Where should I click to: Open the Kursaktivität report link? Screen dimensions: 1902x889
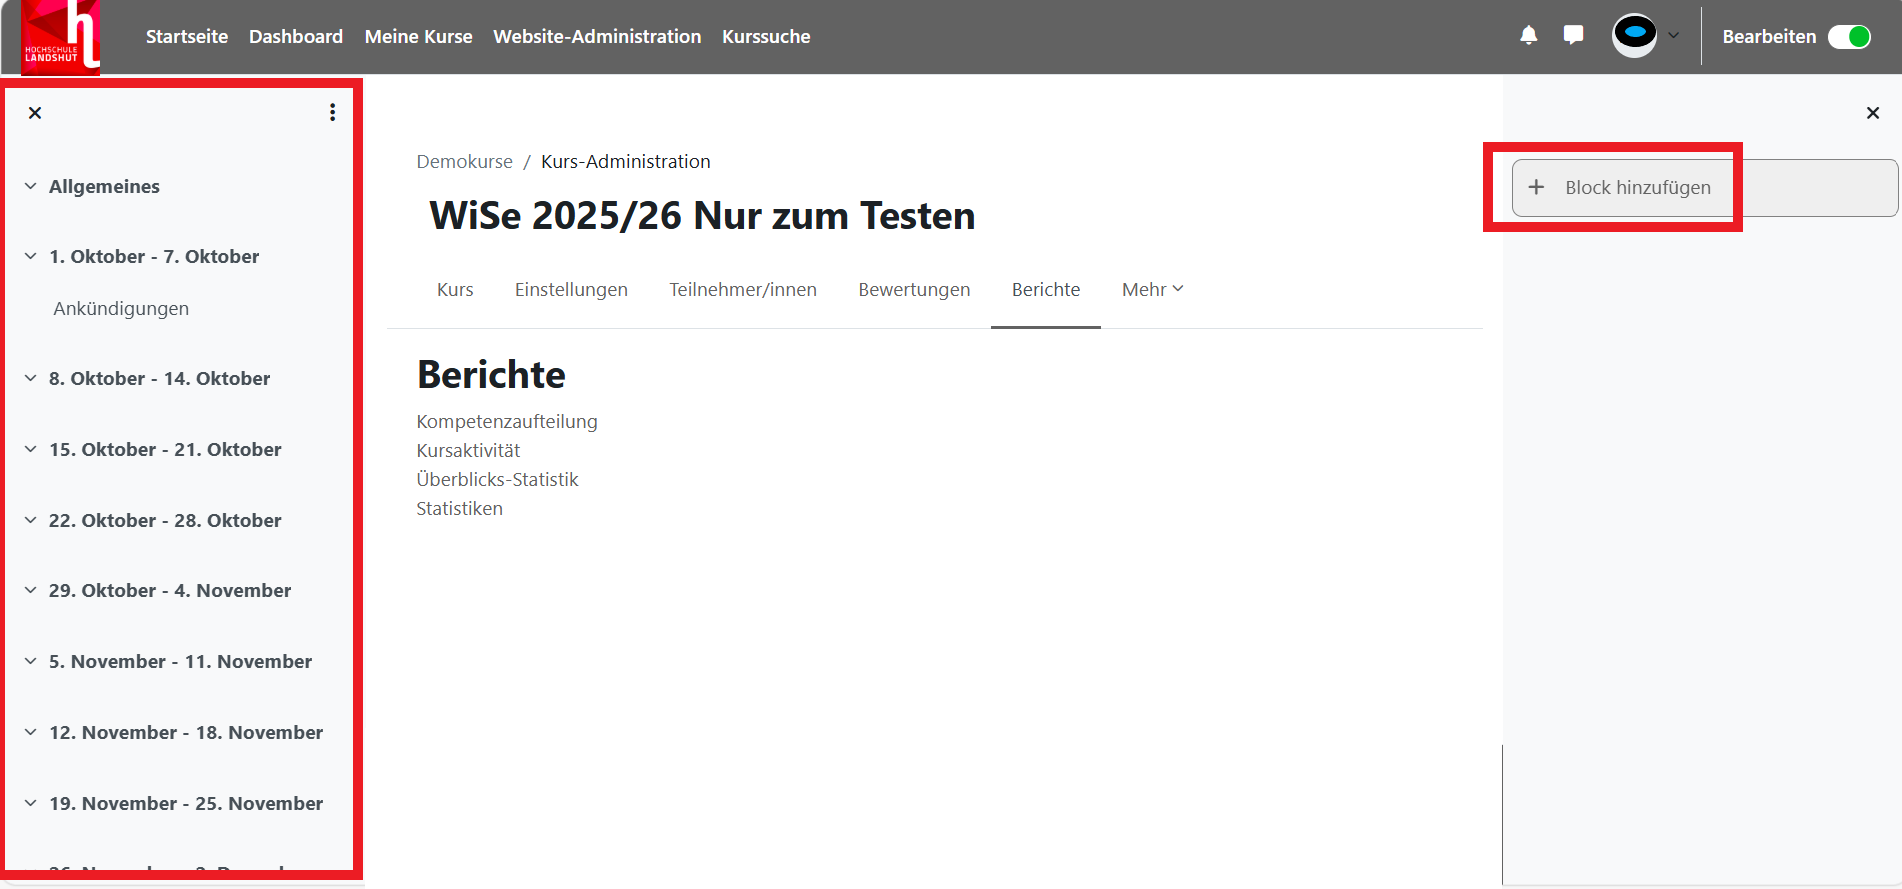pyautogui.click(x=468, y=451)
